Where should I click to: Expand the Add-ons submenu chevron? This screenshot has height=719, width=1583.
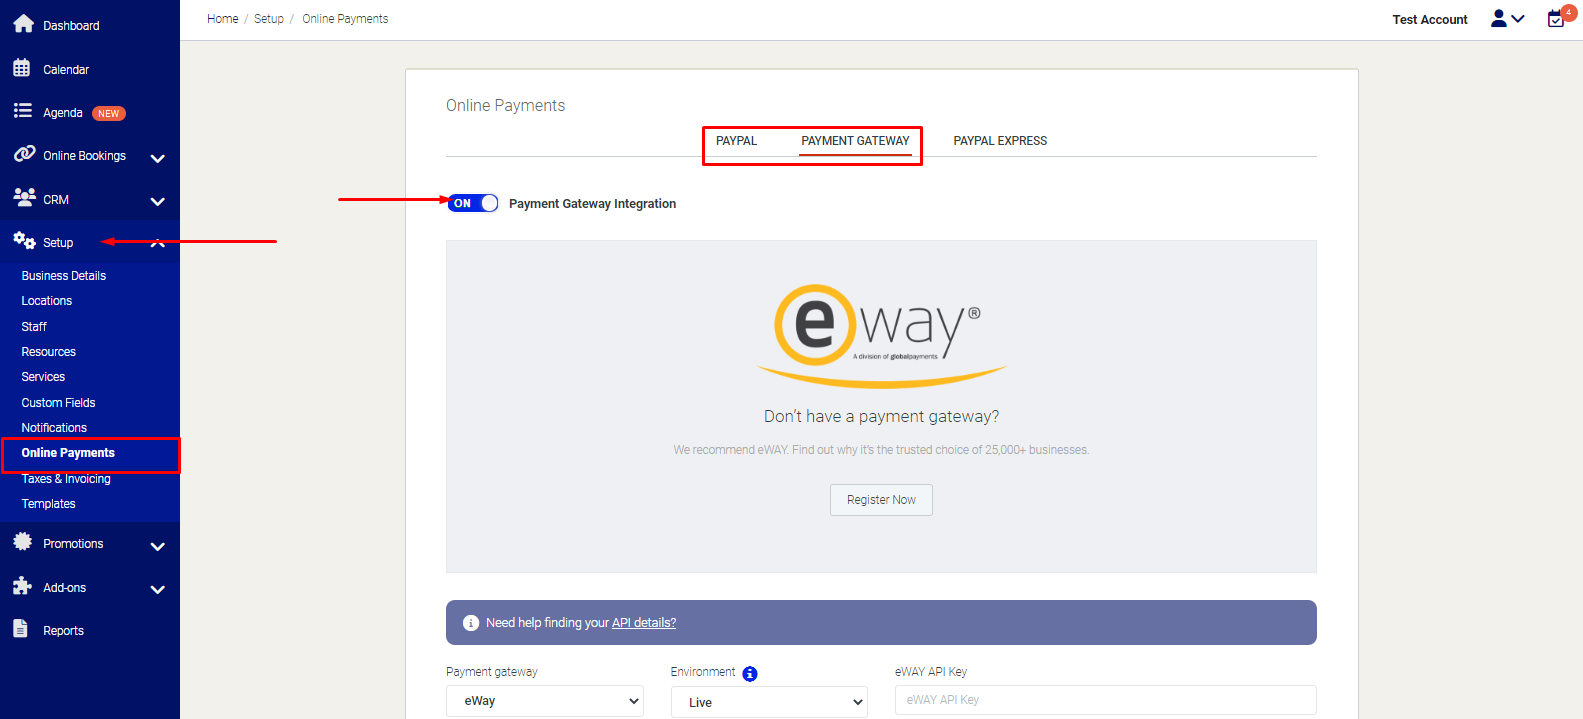coord(157,590)
